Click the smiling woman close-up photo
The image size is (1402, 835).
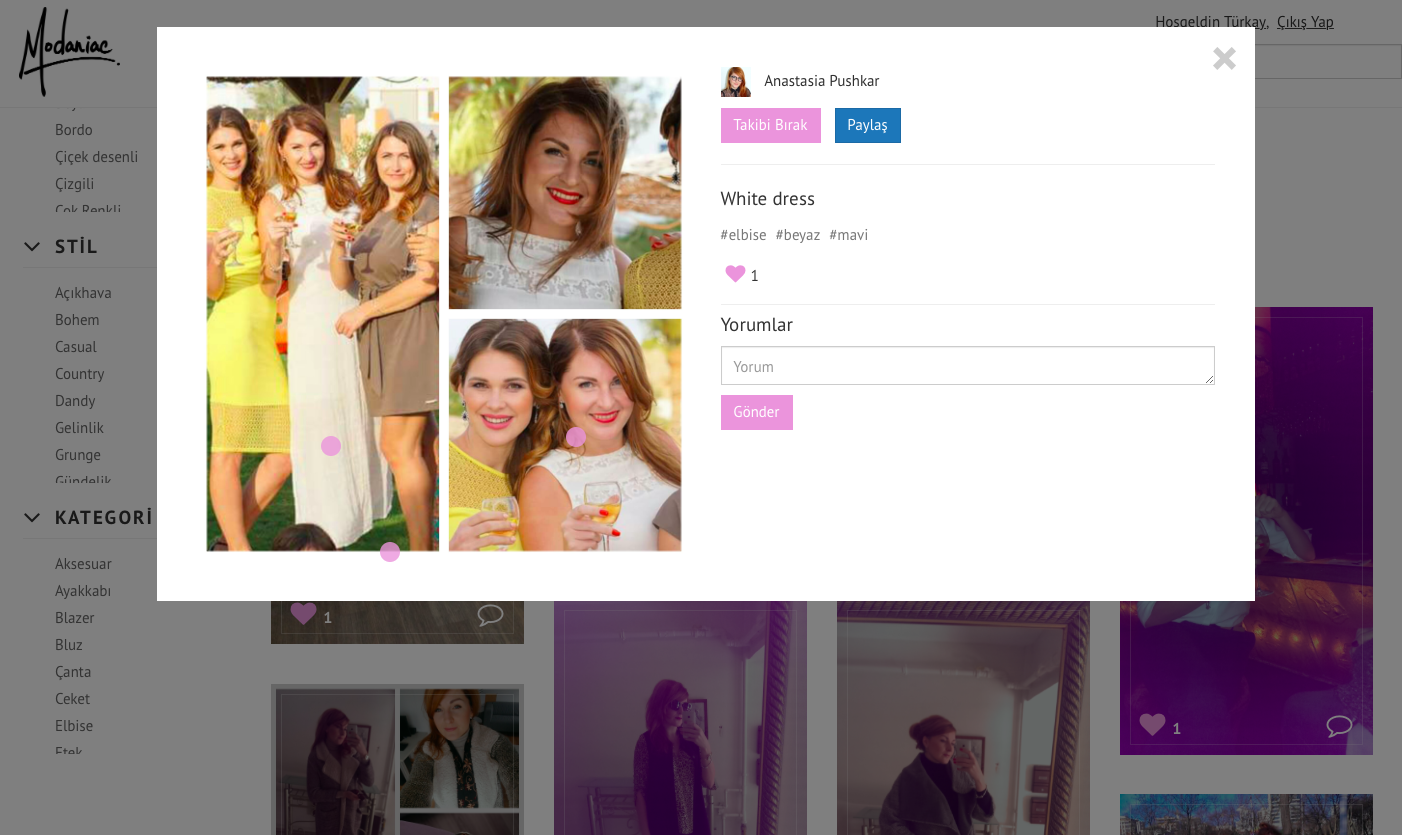[x=565, y=193]
